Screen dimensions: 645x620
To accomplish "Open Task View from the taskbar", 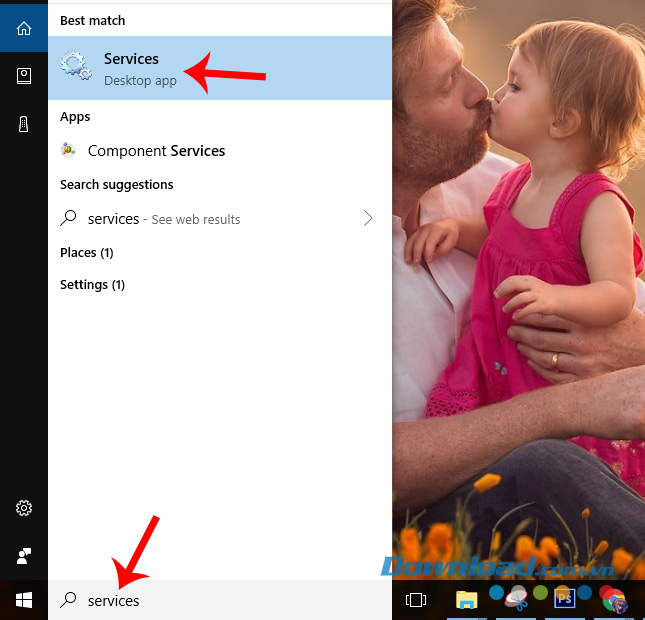I will (416, 600).
